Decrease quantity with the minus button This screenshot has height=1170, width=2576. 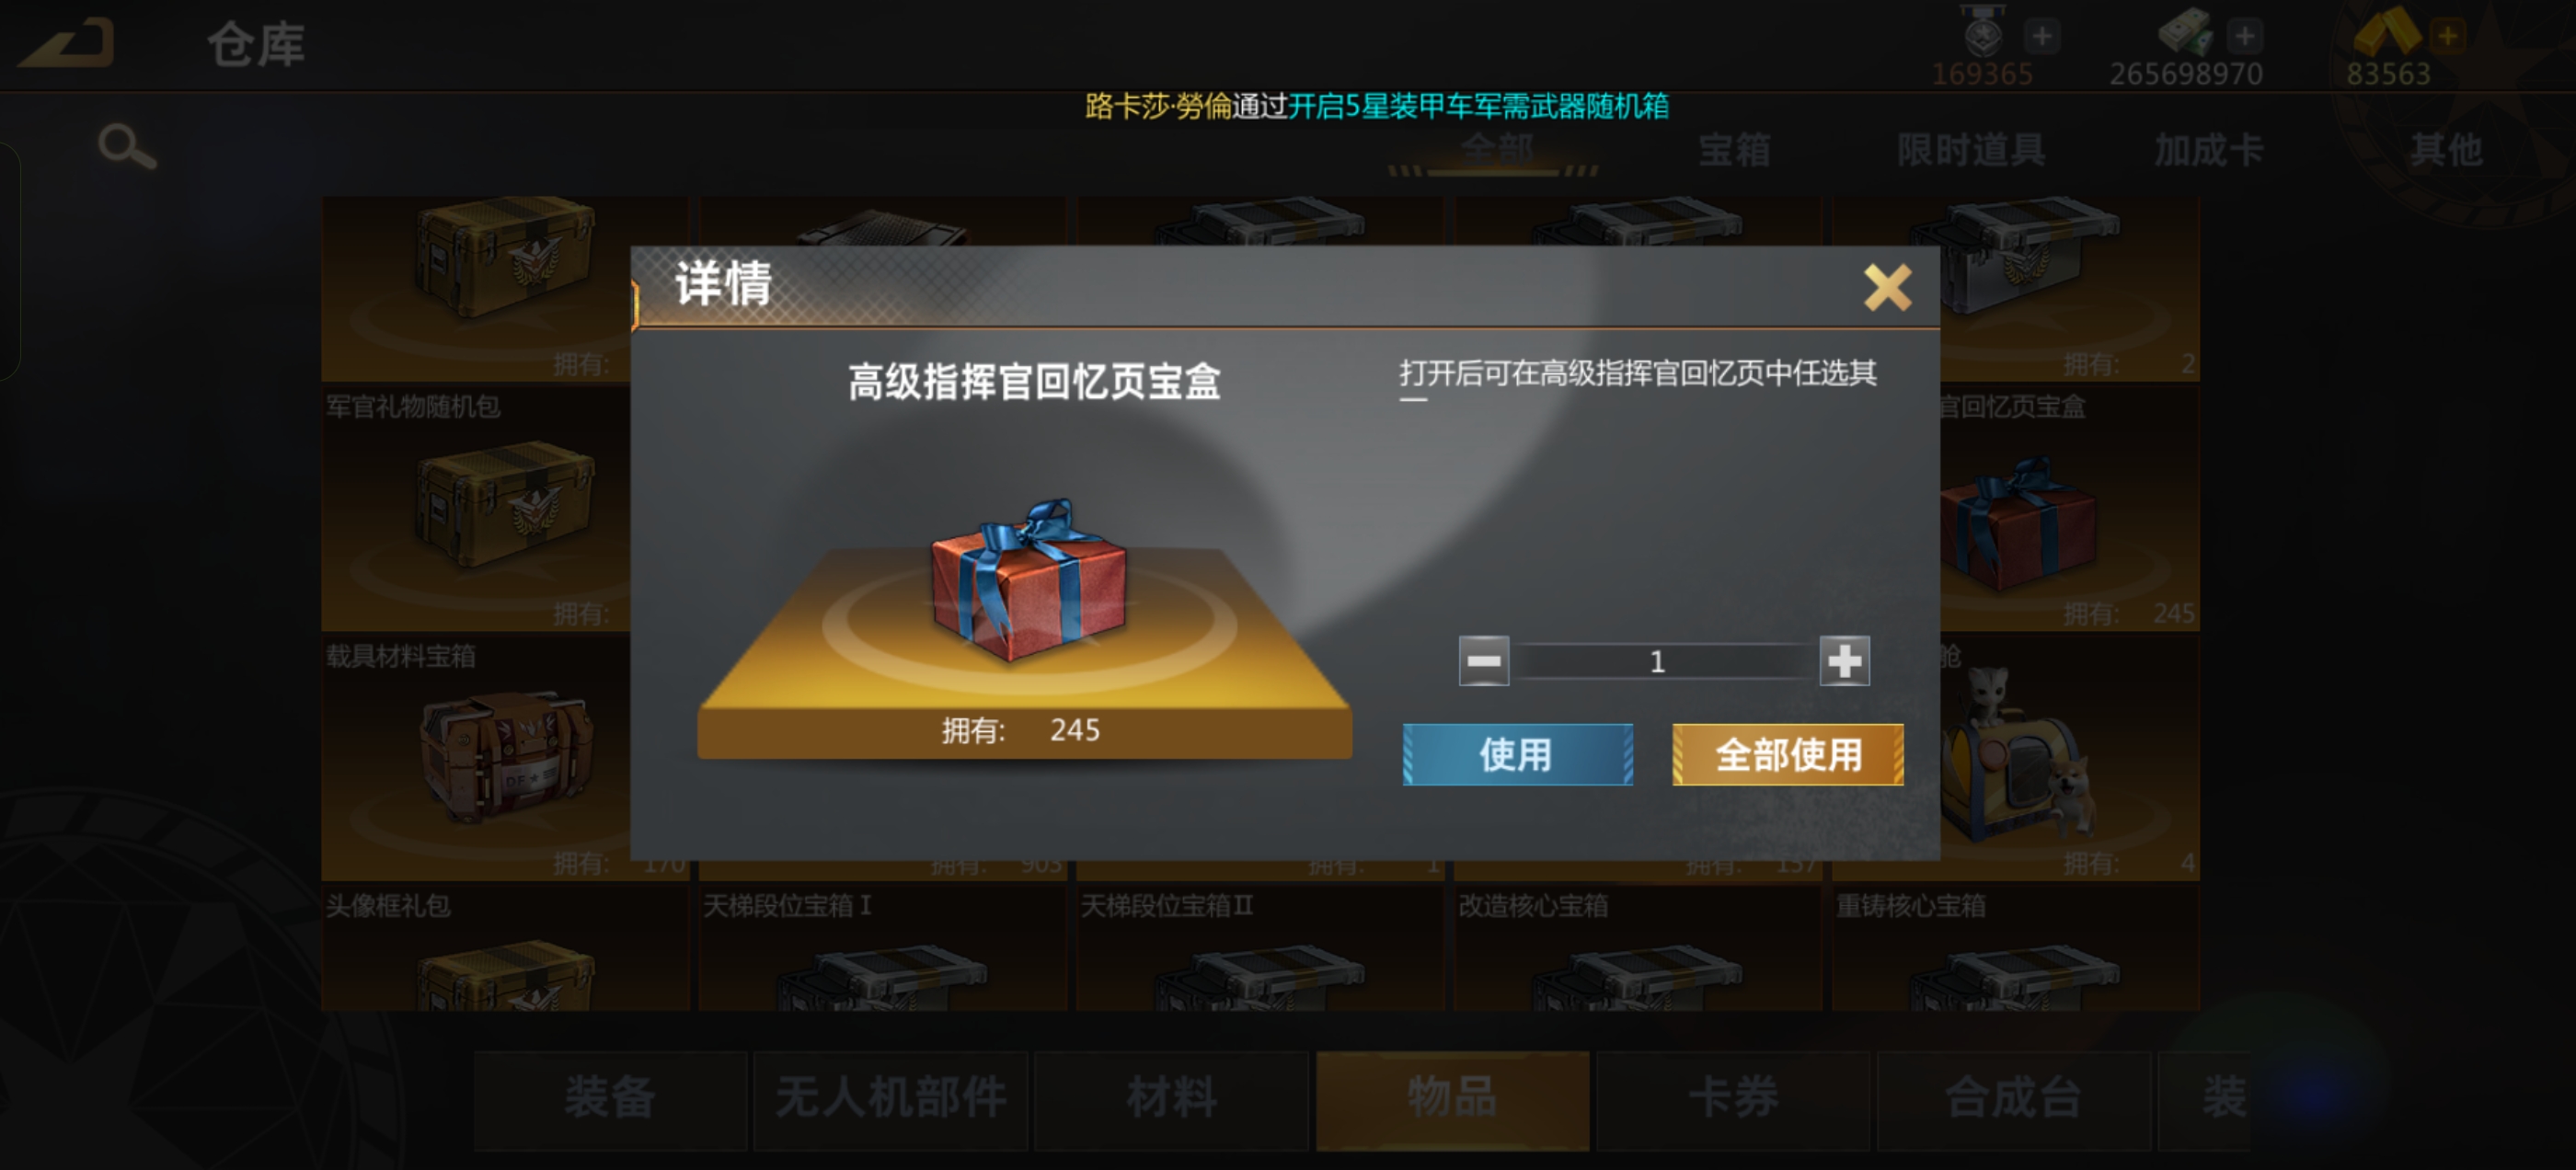(1483, 661)
